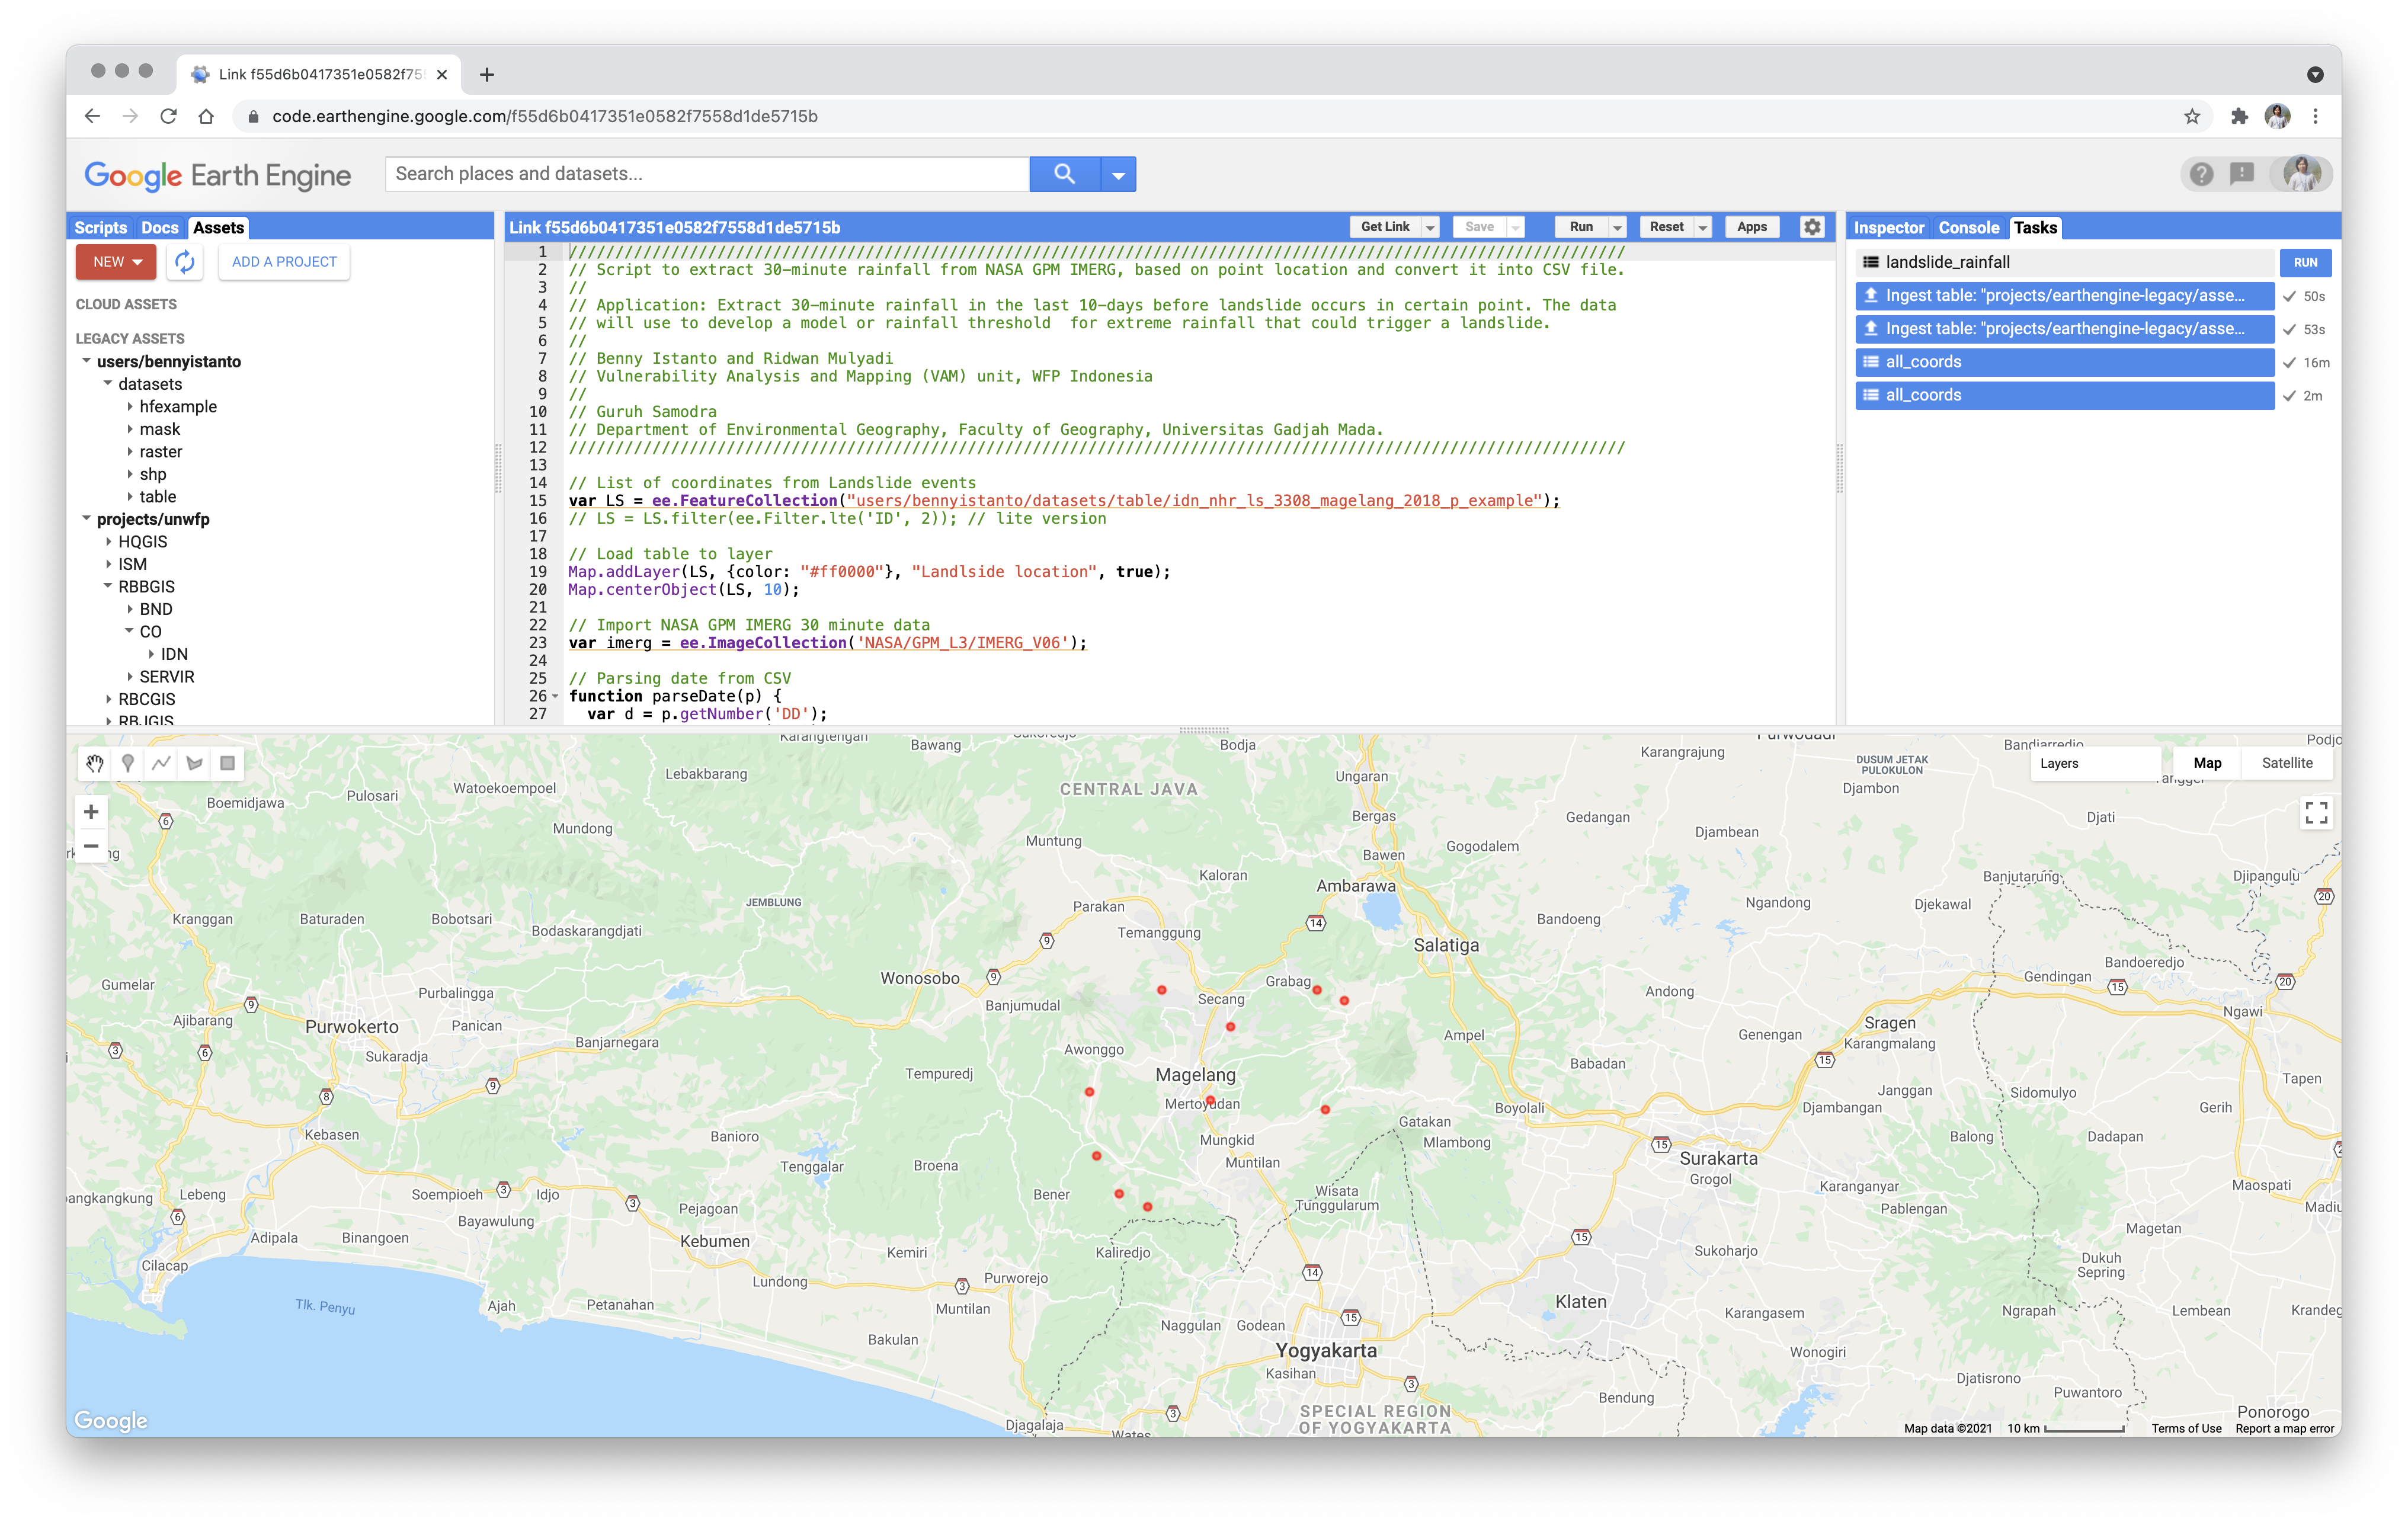The image size is (2408, 1525).
Task: Select the hand pan tool on map
Action: [x=95, y=763]
